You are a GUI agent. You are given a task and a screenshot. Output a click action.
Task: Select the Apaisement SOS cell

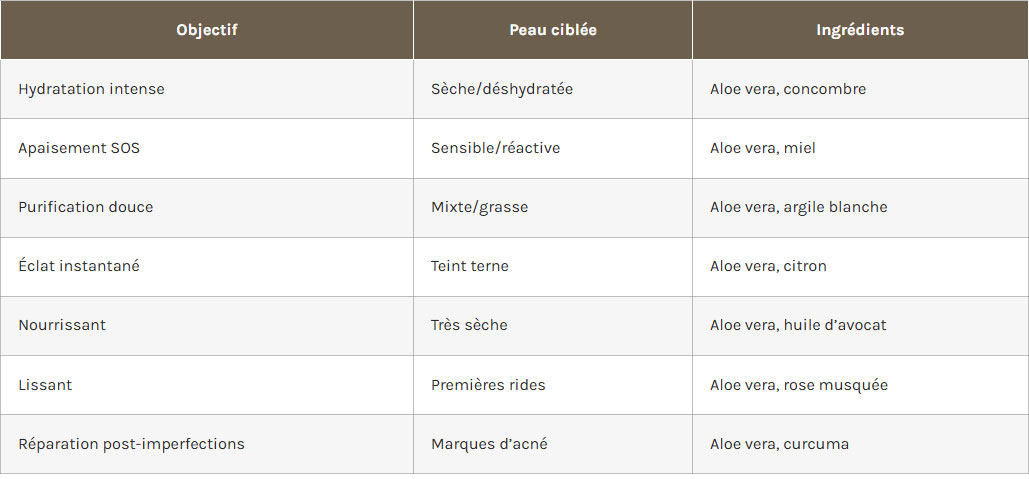click(x=79, y=148)
